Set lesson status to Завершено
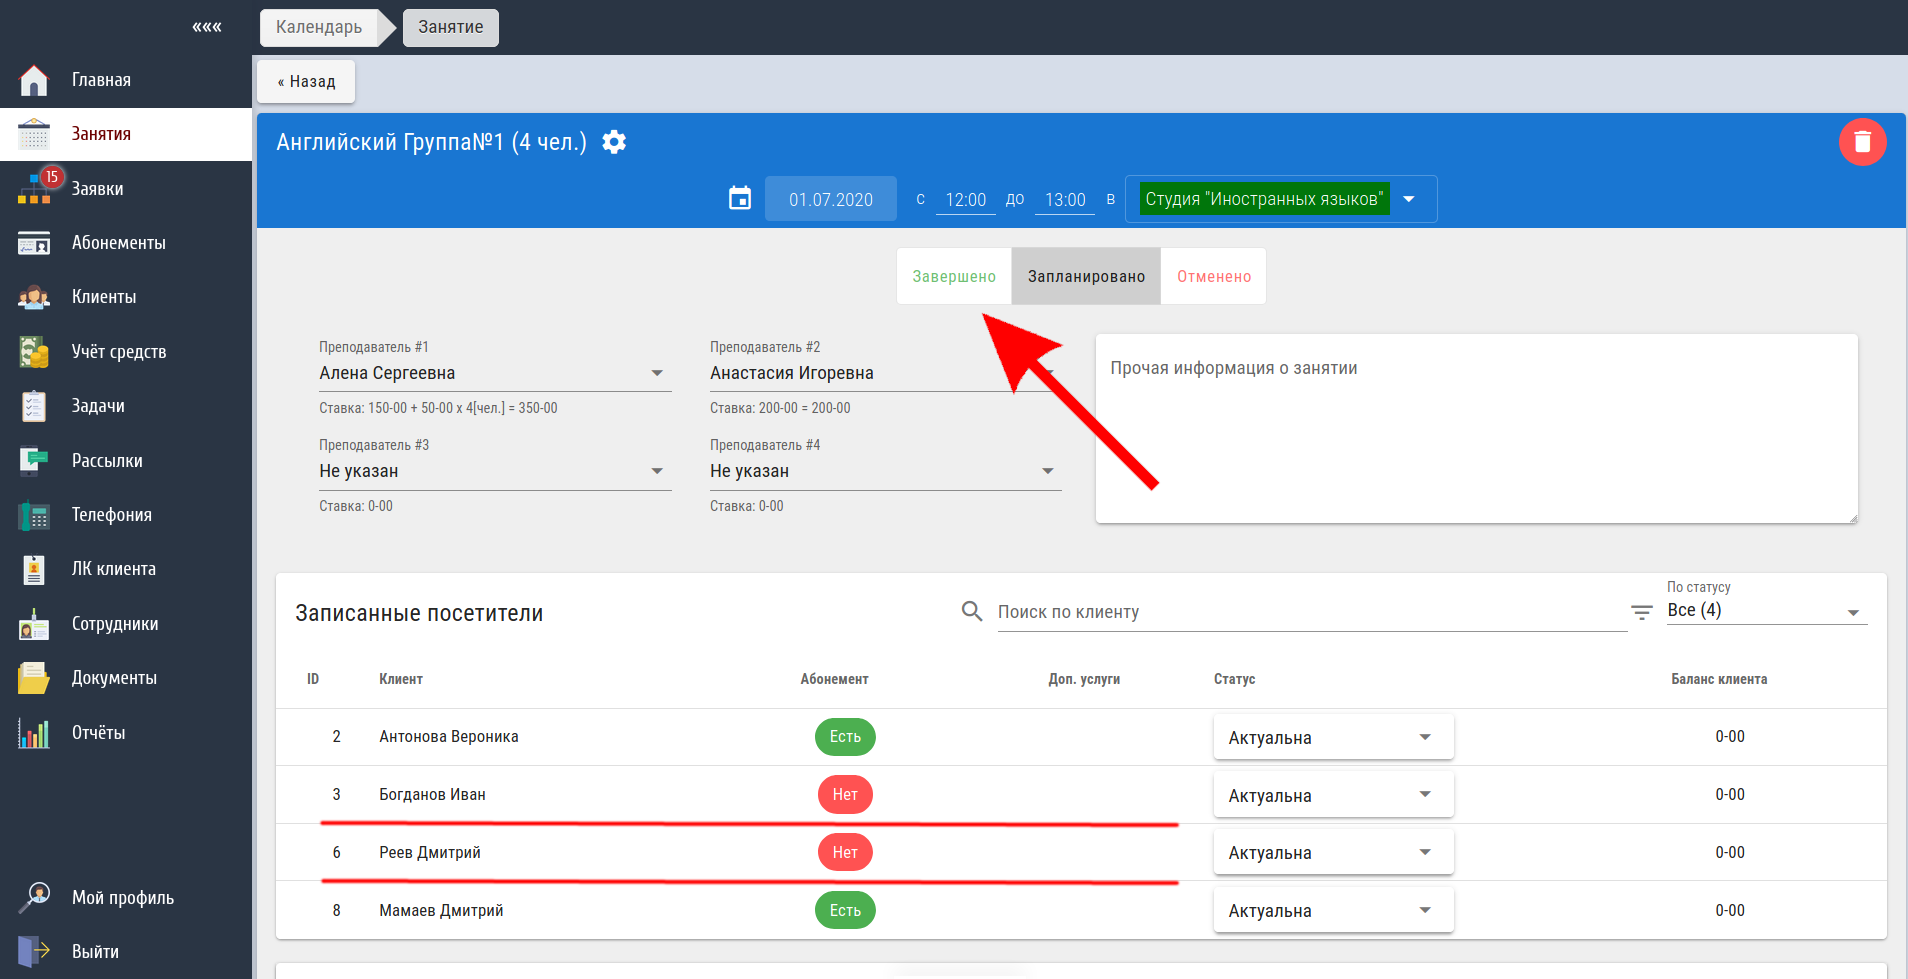The width and height of the screenshot is (1908, 979). point(954,276)
